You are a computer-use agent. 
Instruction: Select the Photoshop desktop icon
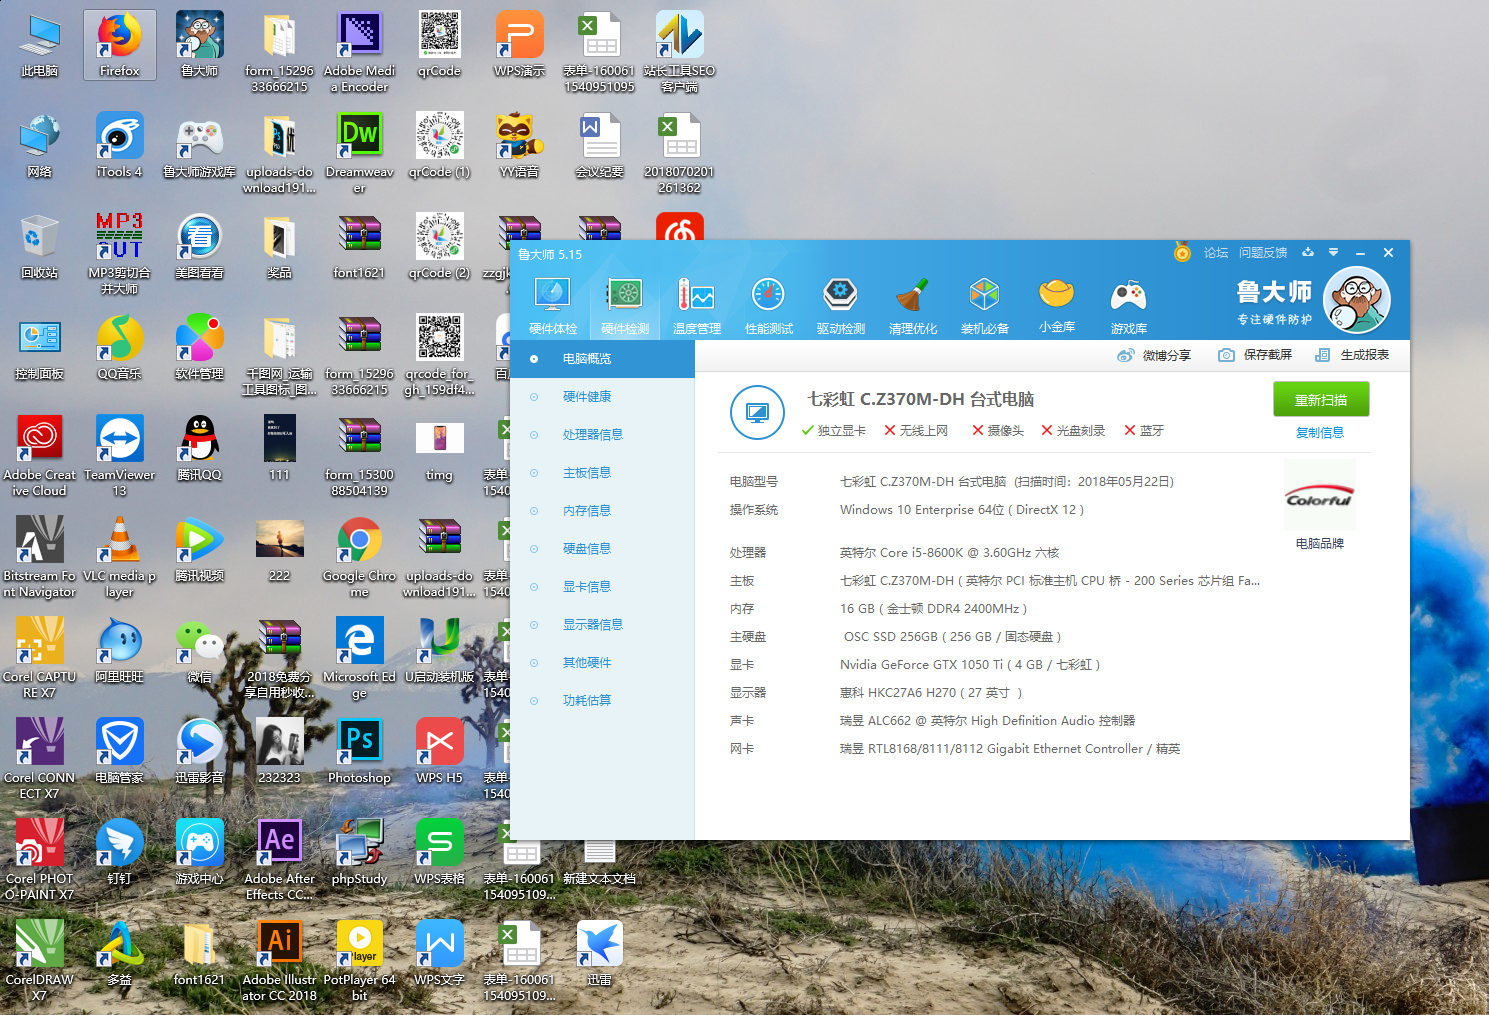360,751
